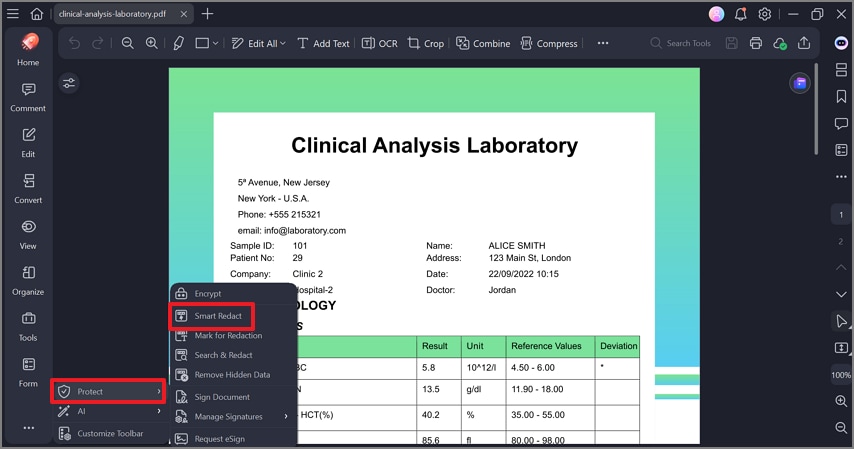Choose Sign Document
Screen dimensions: 854x449
pos(233,397)
